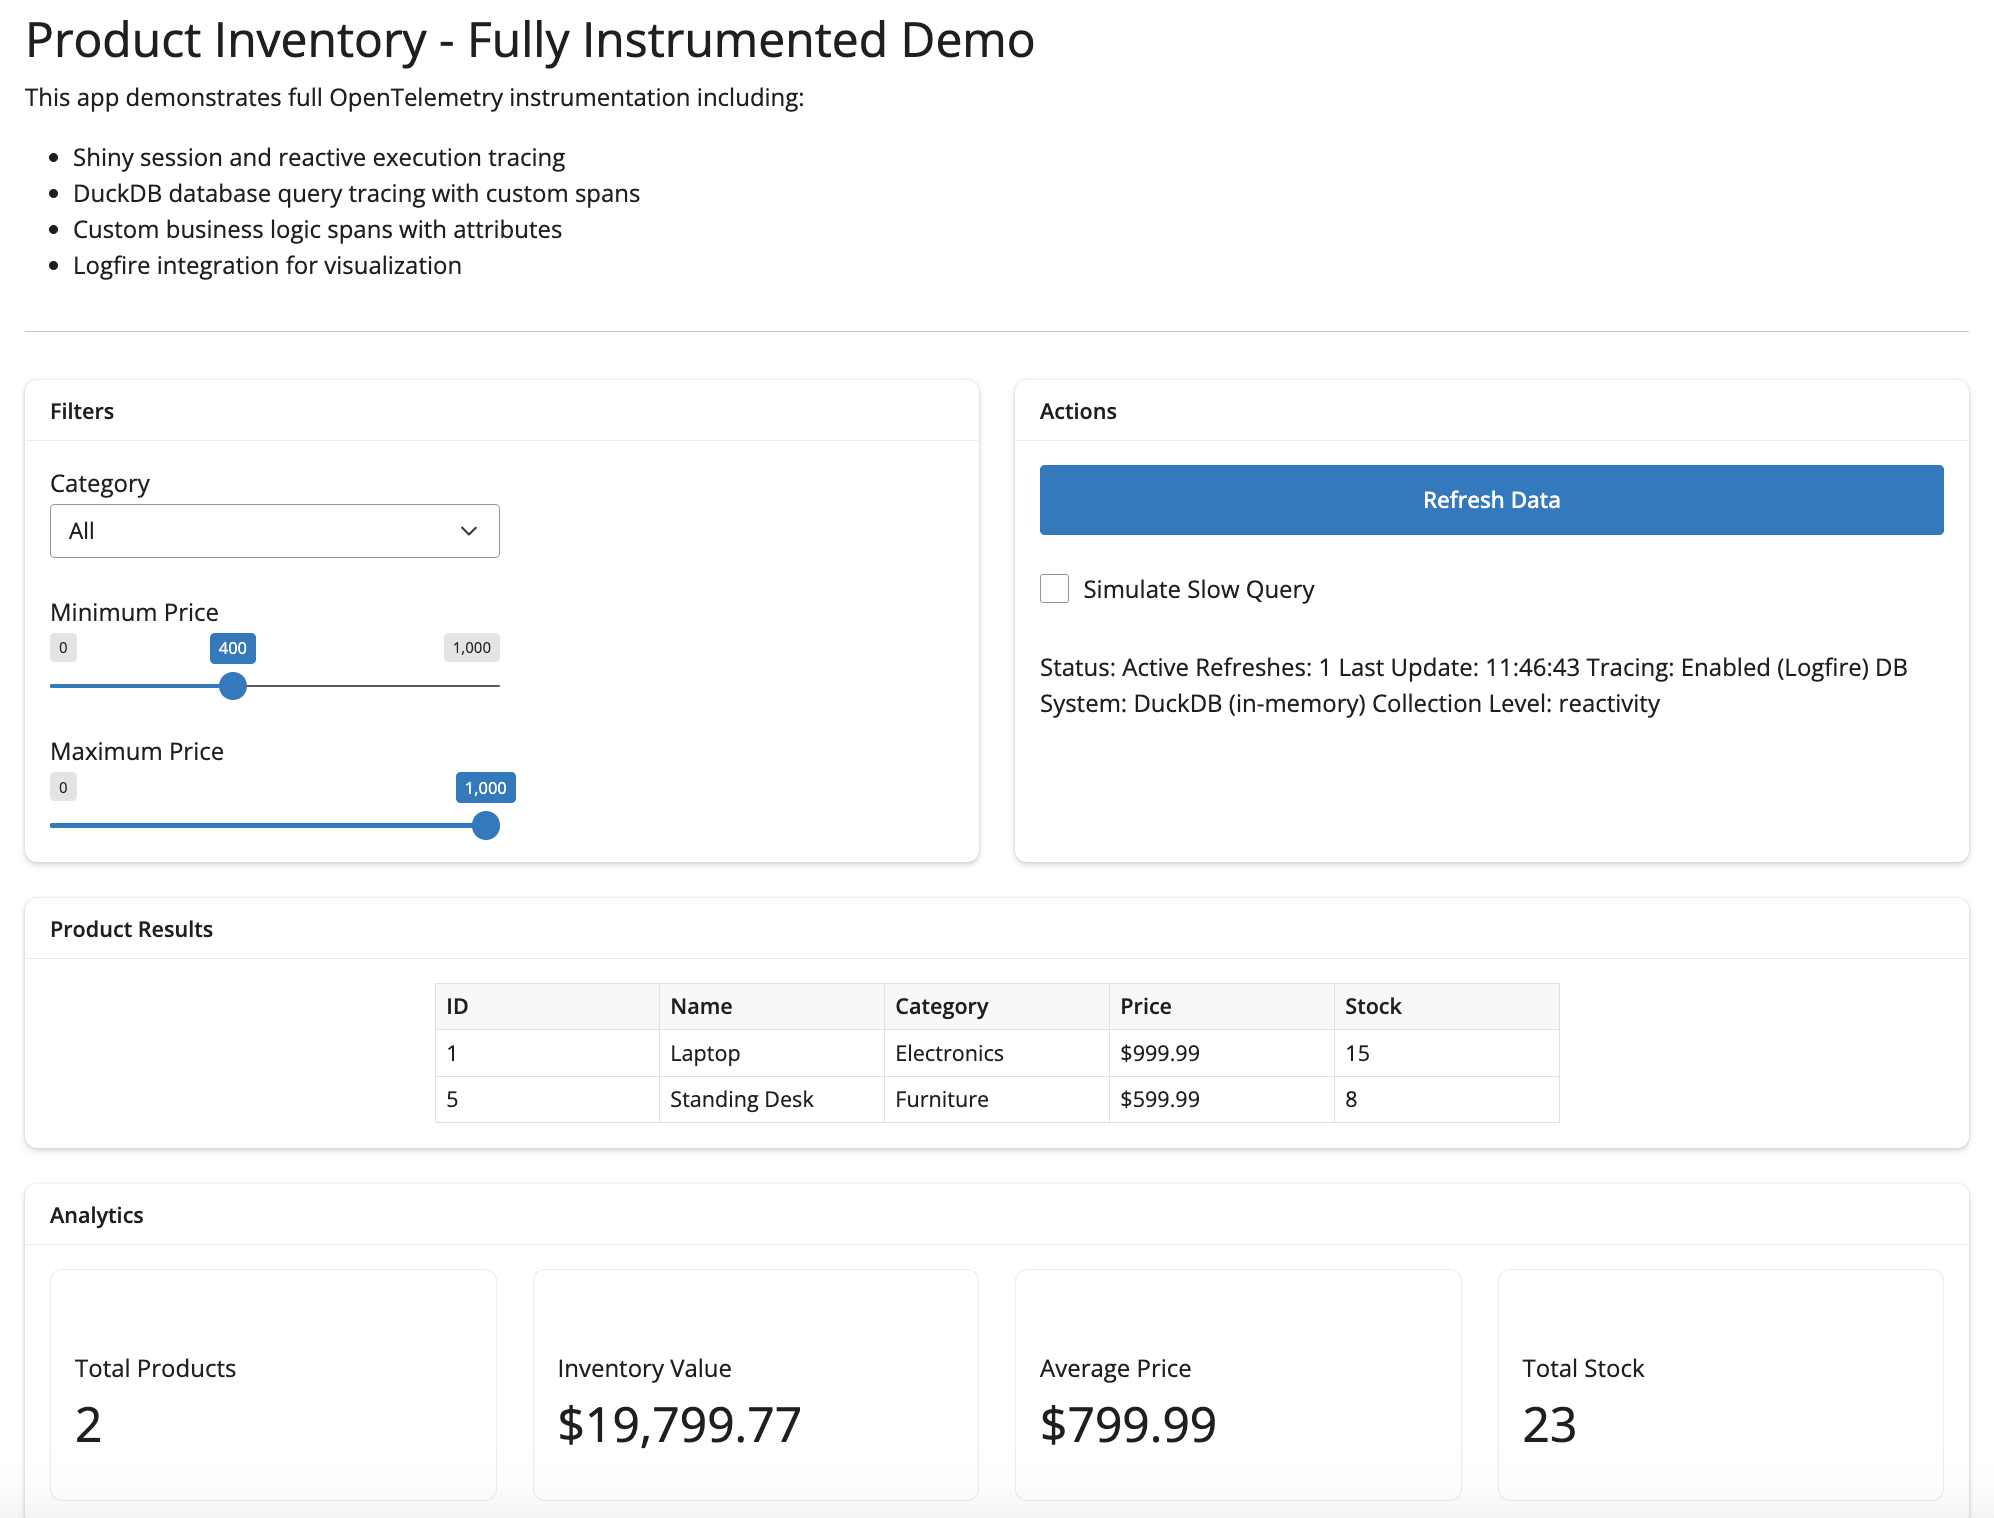Click the Minimum Price 1,000 maximum label
Screen dimensions: 1994x1518
pos(471,648)
